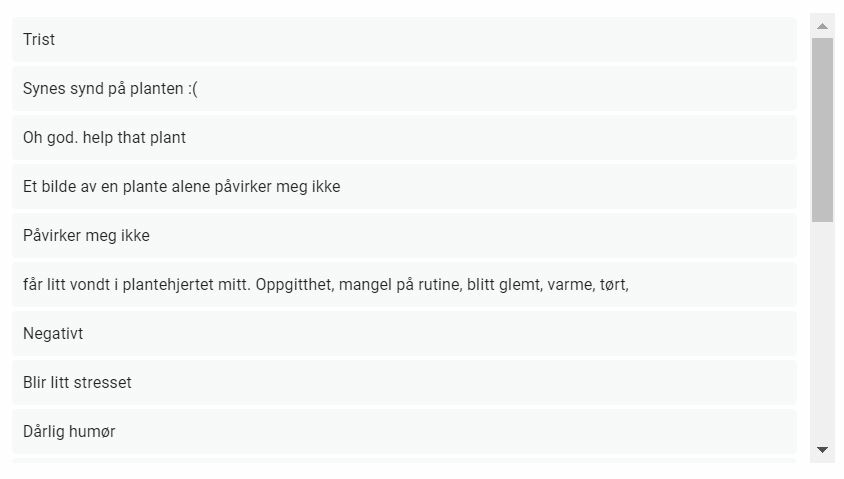
Task: Click the word "stresset" in the response list
Action: 103,383
